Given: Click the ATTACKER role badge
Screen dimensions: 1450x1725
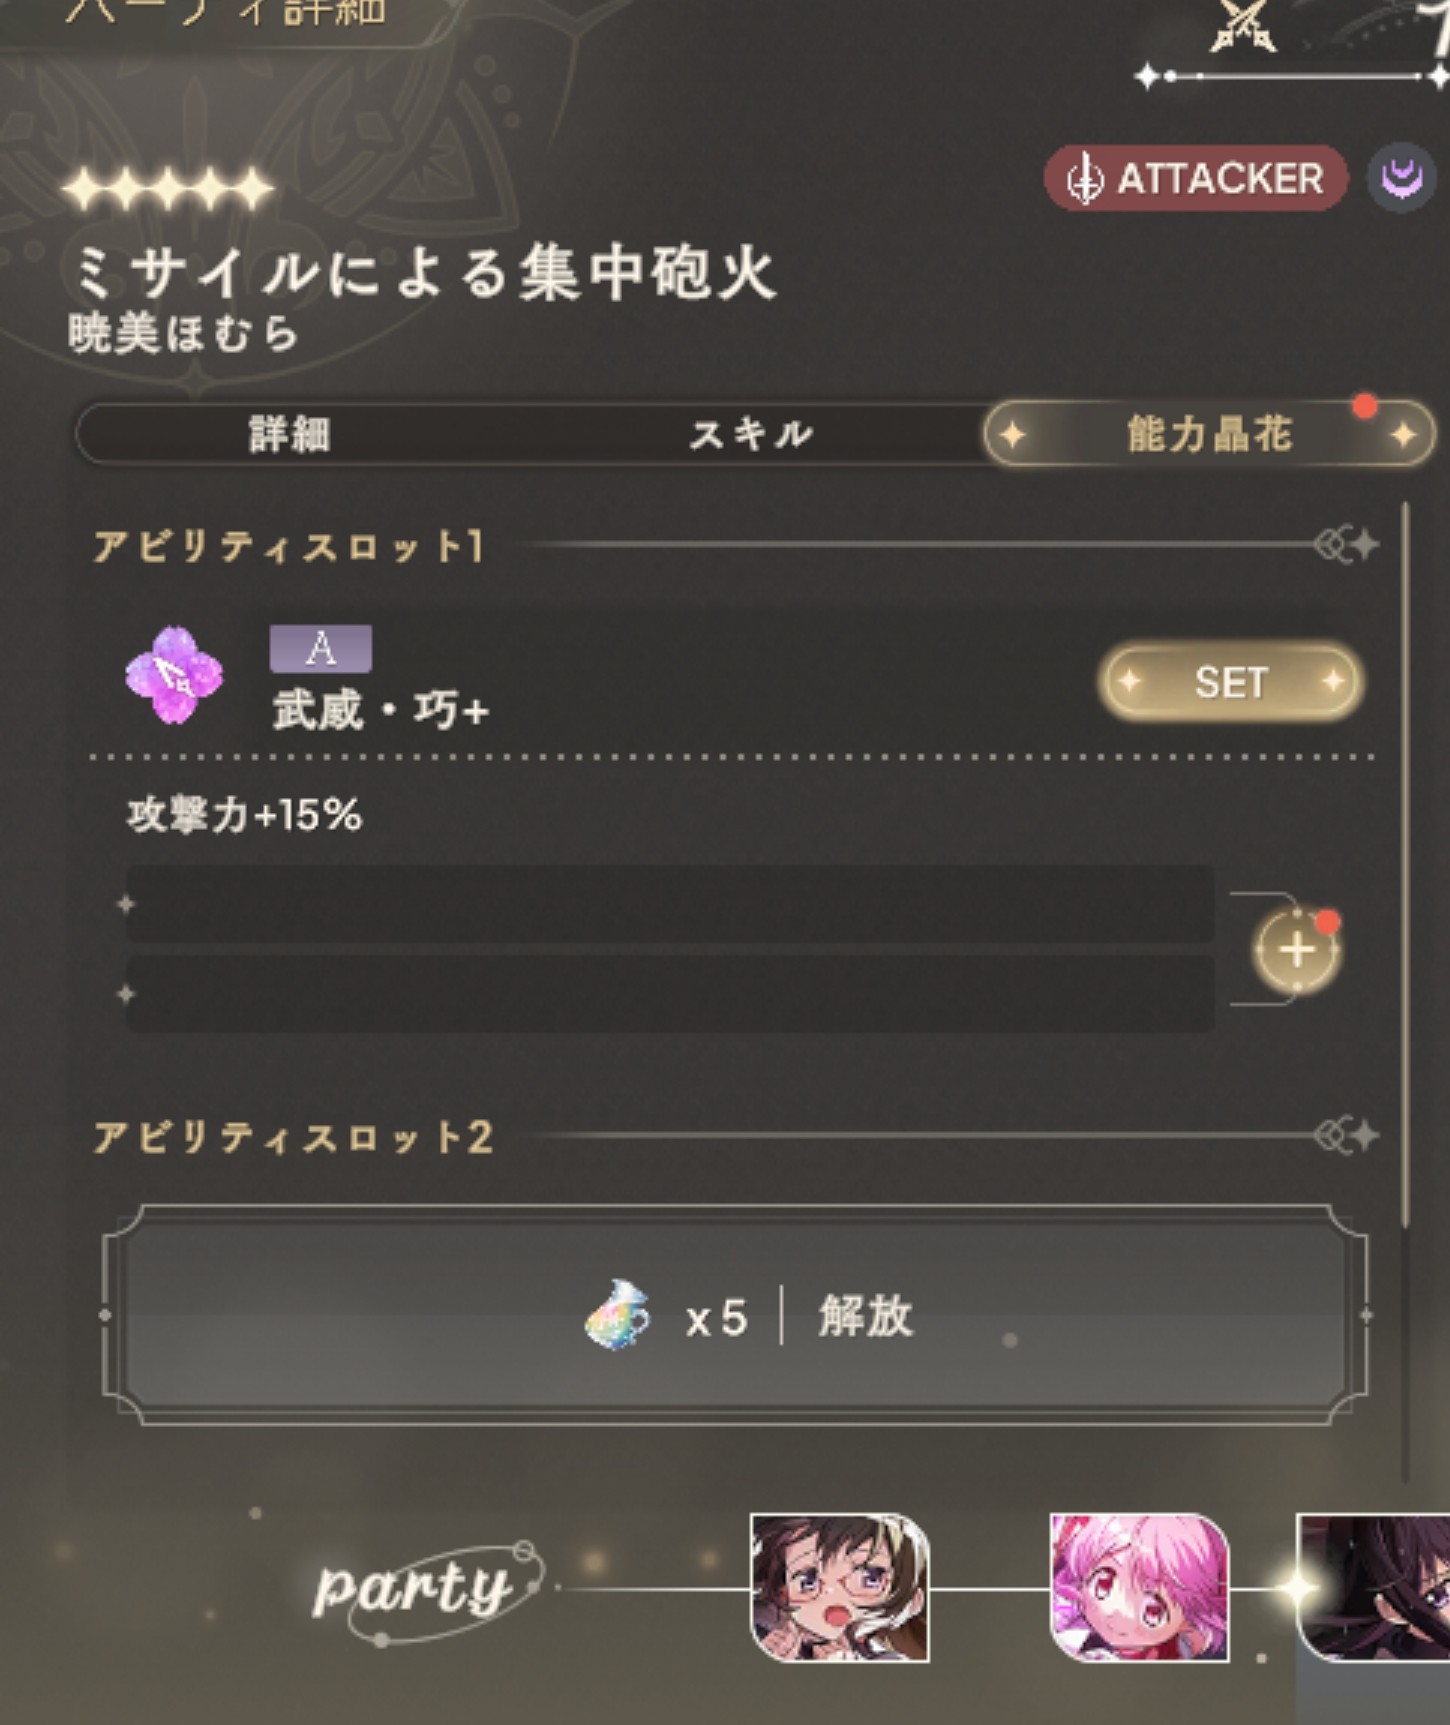Looking at the screenshot, I should coord(1196,179).
